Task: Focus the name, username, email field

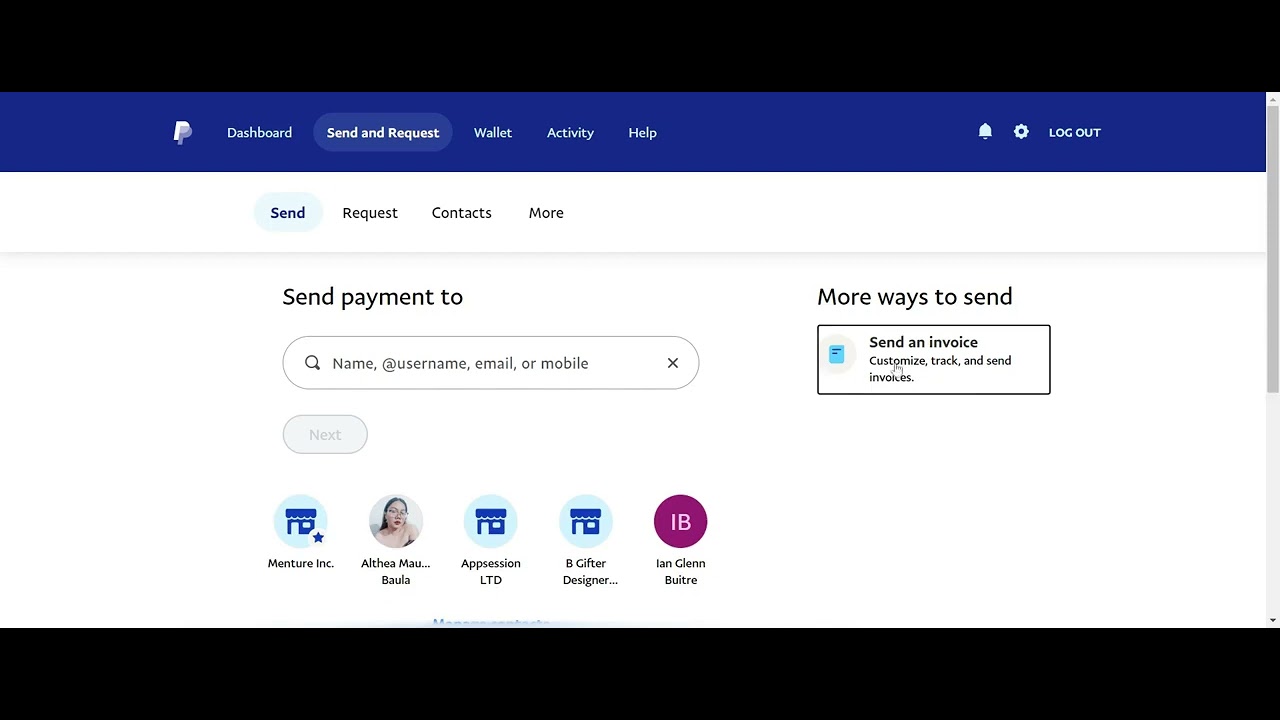Action: pos(491,363)
